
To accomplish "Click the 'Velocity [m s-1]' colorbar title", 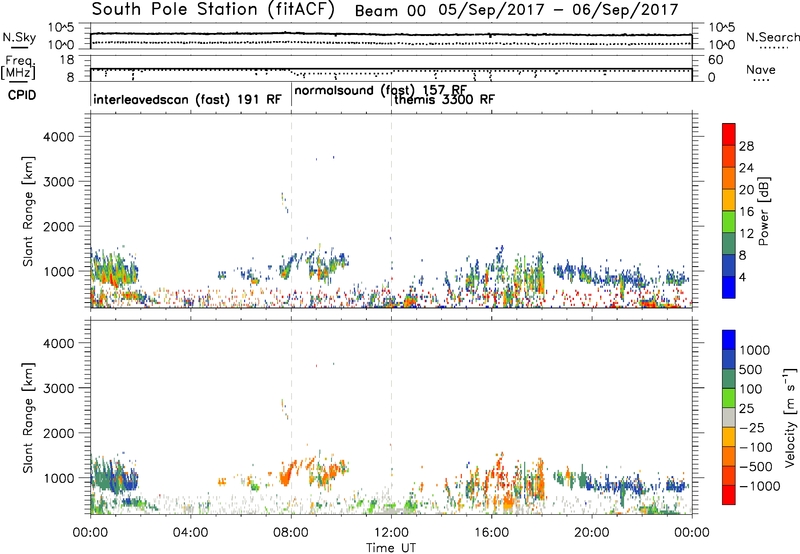I will coord(790,417).
